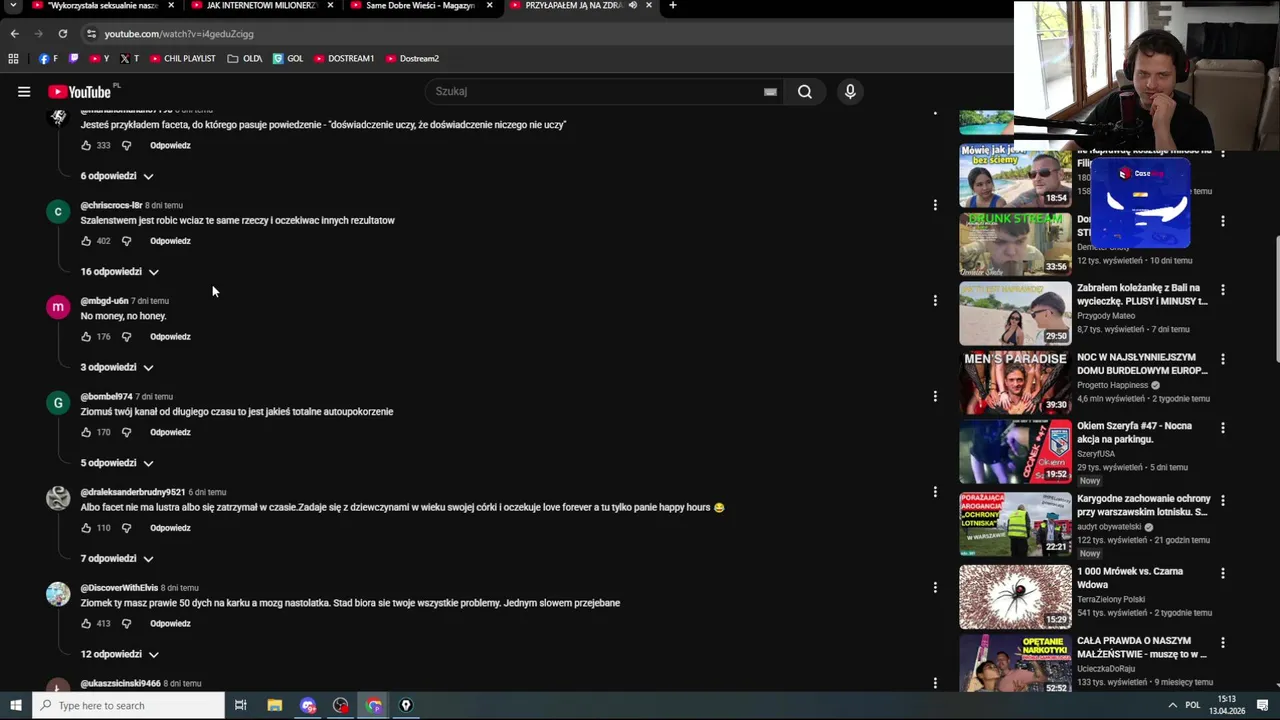The height and width of the screenshot is (720, 1280).
Task: Switch to 'JAK INTERNETOWI MILIONERZY' tab
Action: [262, 6]
